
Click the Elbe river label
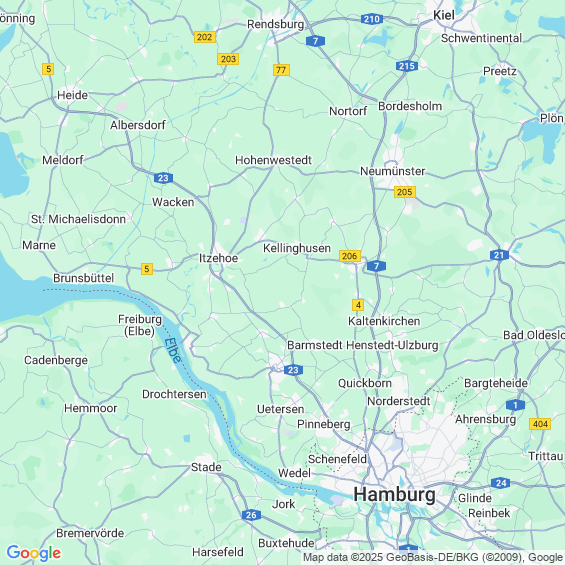click(x=172, y=351)
